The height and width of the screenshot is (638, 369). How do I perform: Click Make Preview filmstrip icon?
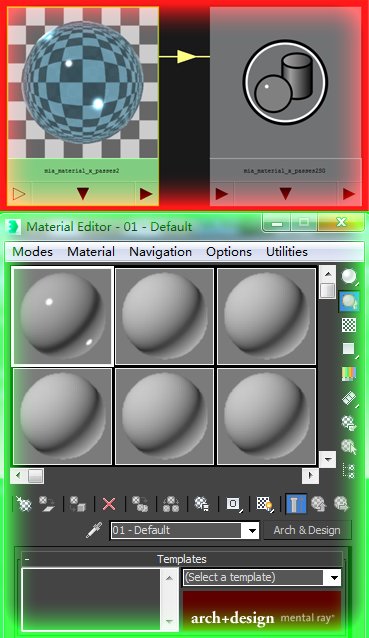coord(349,398)
